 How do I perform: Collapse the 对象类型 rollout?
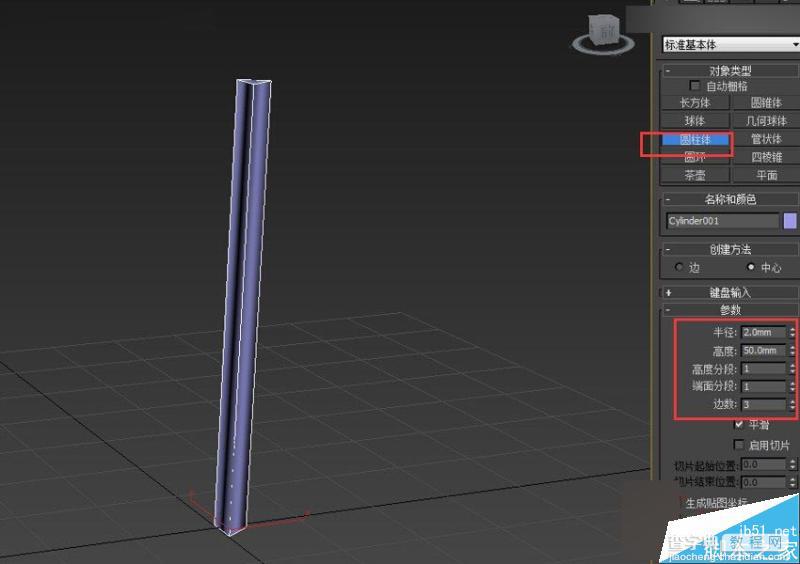coord(668,70)
